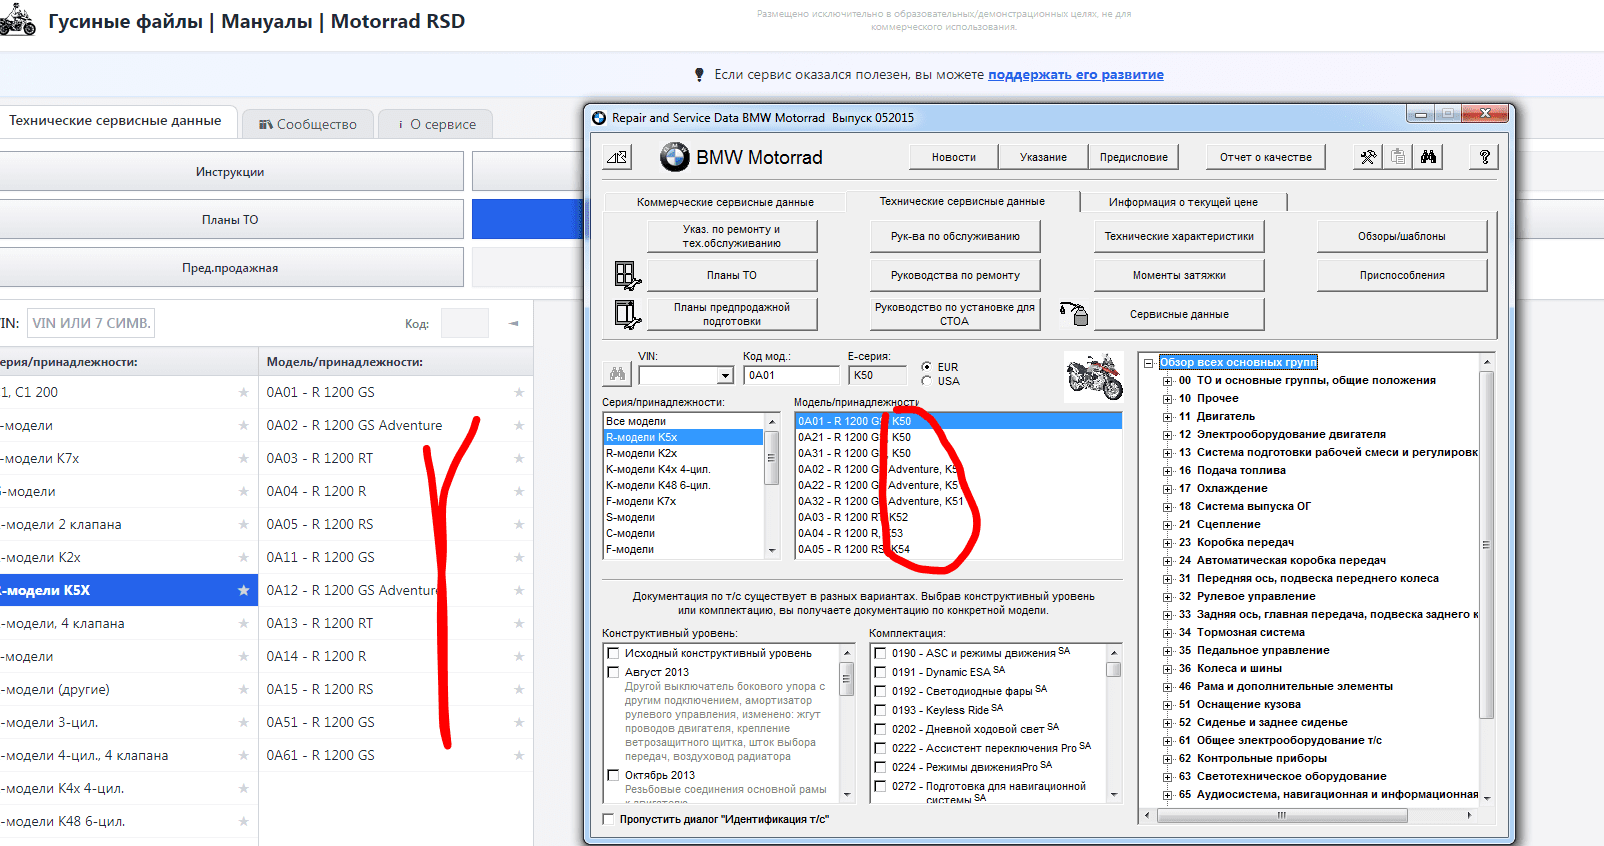This screenshot has height=846, width=1604.
Task: Star the 0A02 - R 1200 GS Adventure row
Action: [519, 425]
